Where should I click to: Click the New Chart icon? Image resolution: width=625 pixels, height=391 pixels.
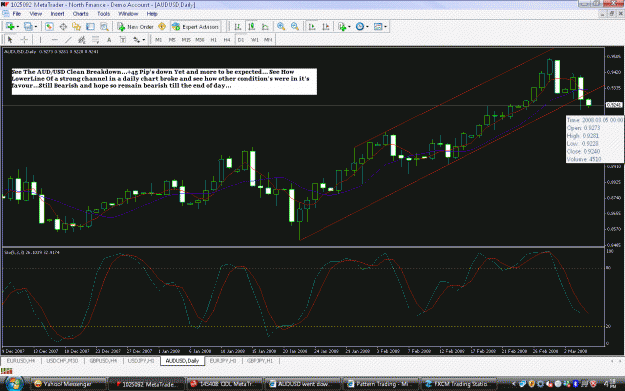click(10, 27)
